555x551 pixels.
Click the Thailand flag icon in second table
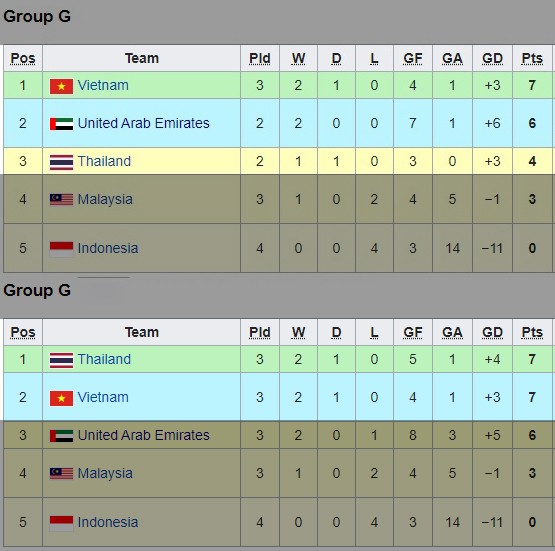61,360
